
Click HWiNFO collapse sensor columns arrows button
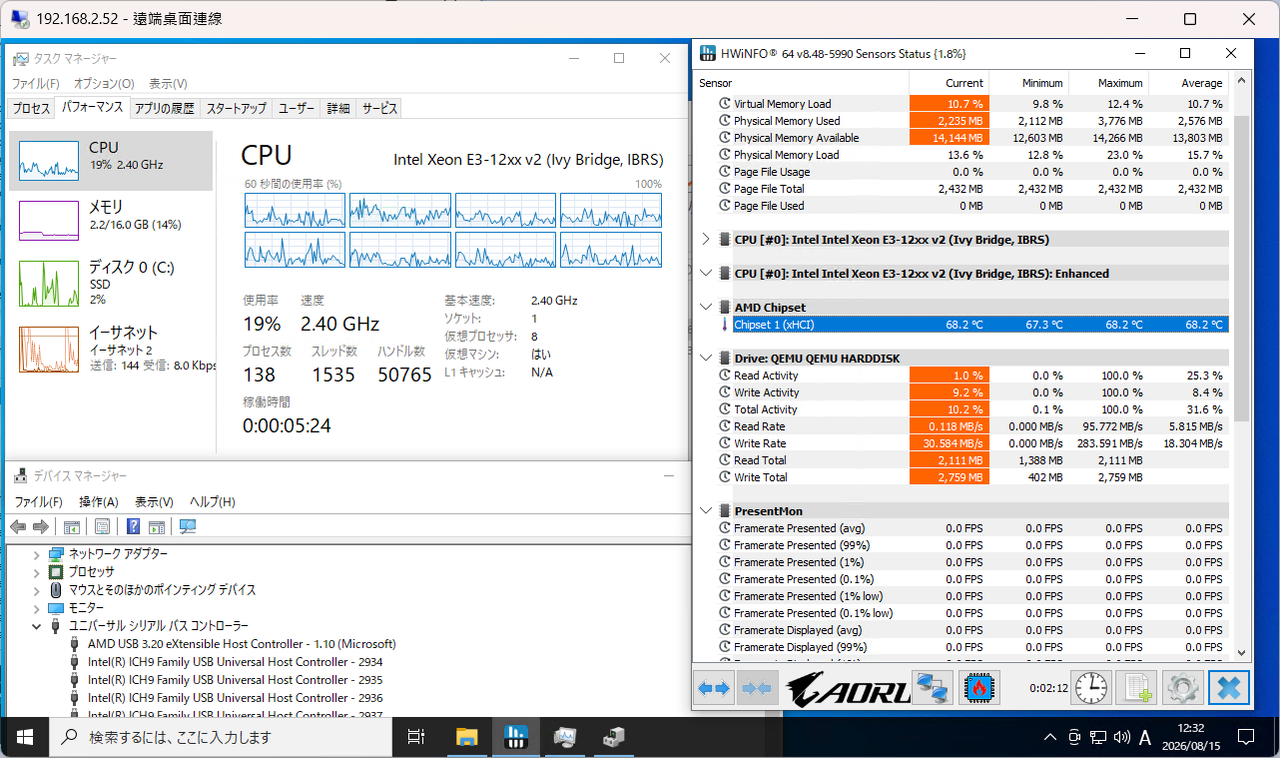pos(757,688)
